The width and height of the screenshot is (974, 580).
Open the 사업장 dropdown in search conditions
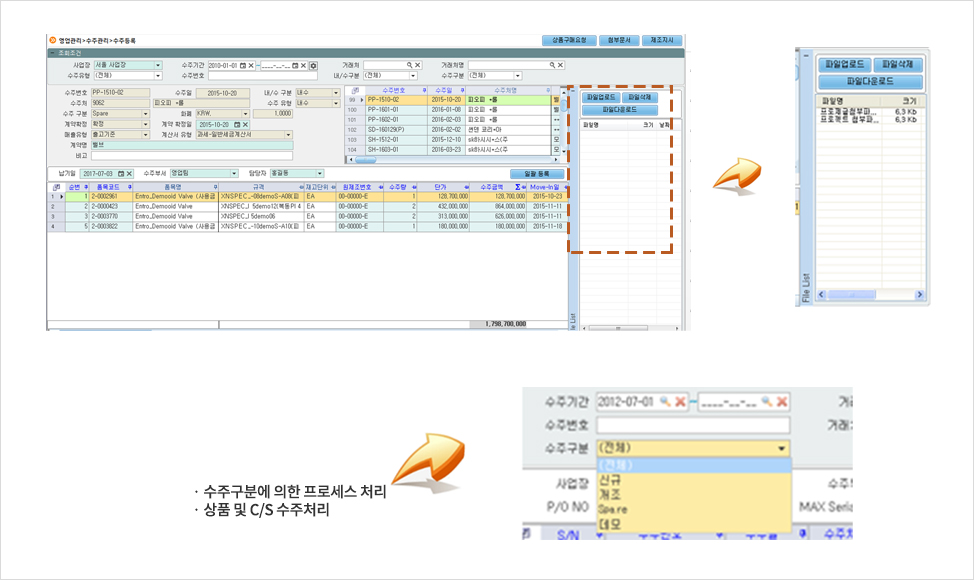coord(158,65)
